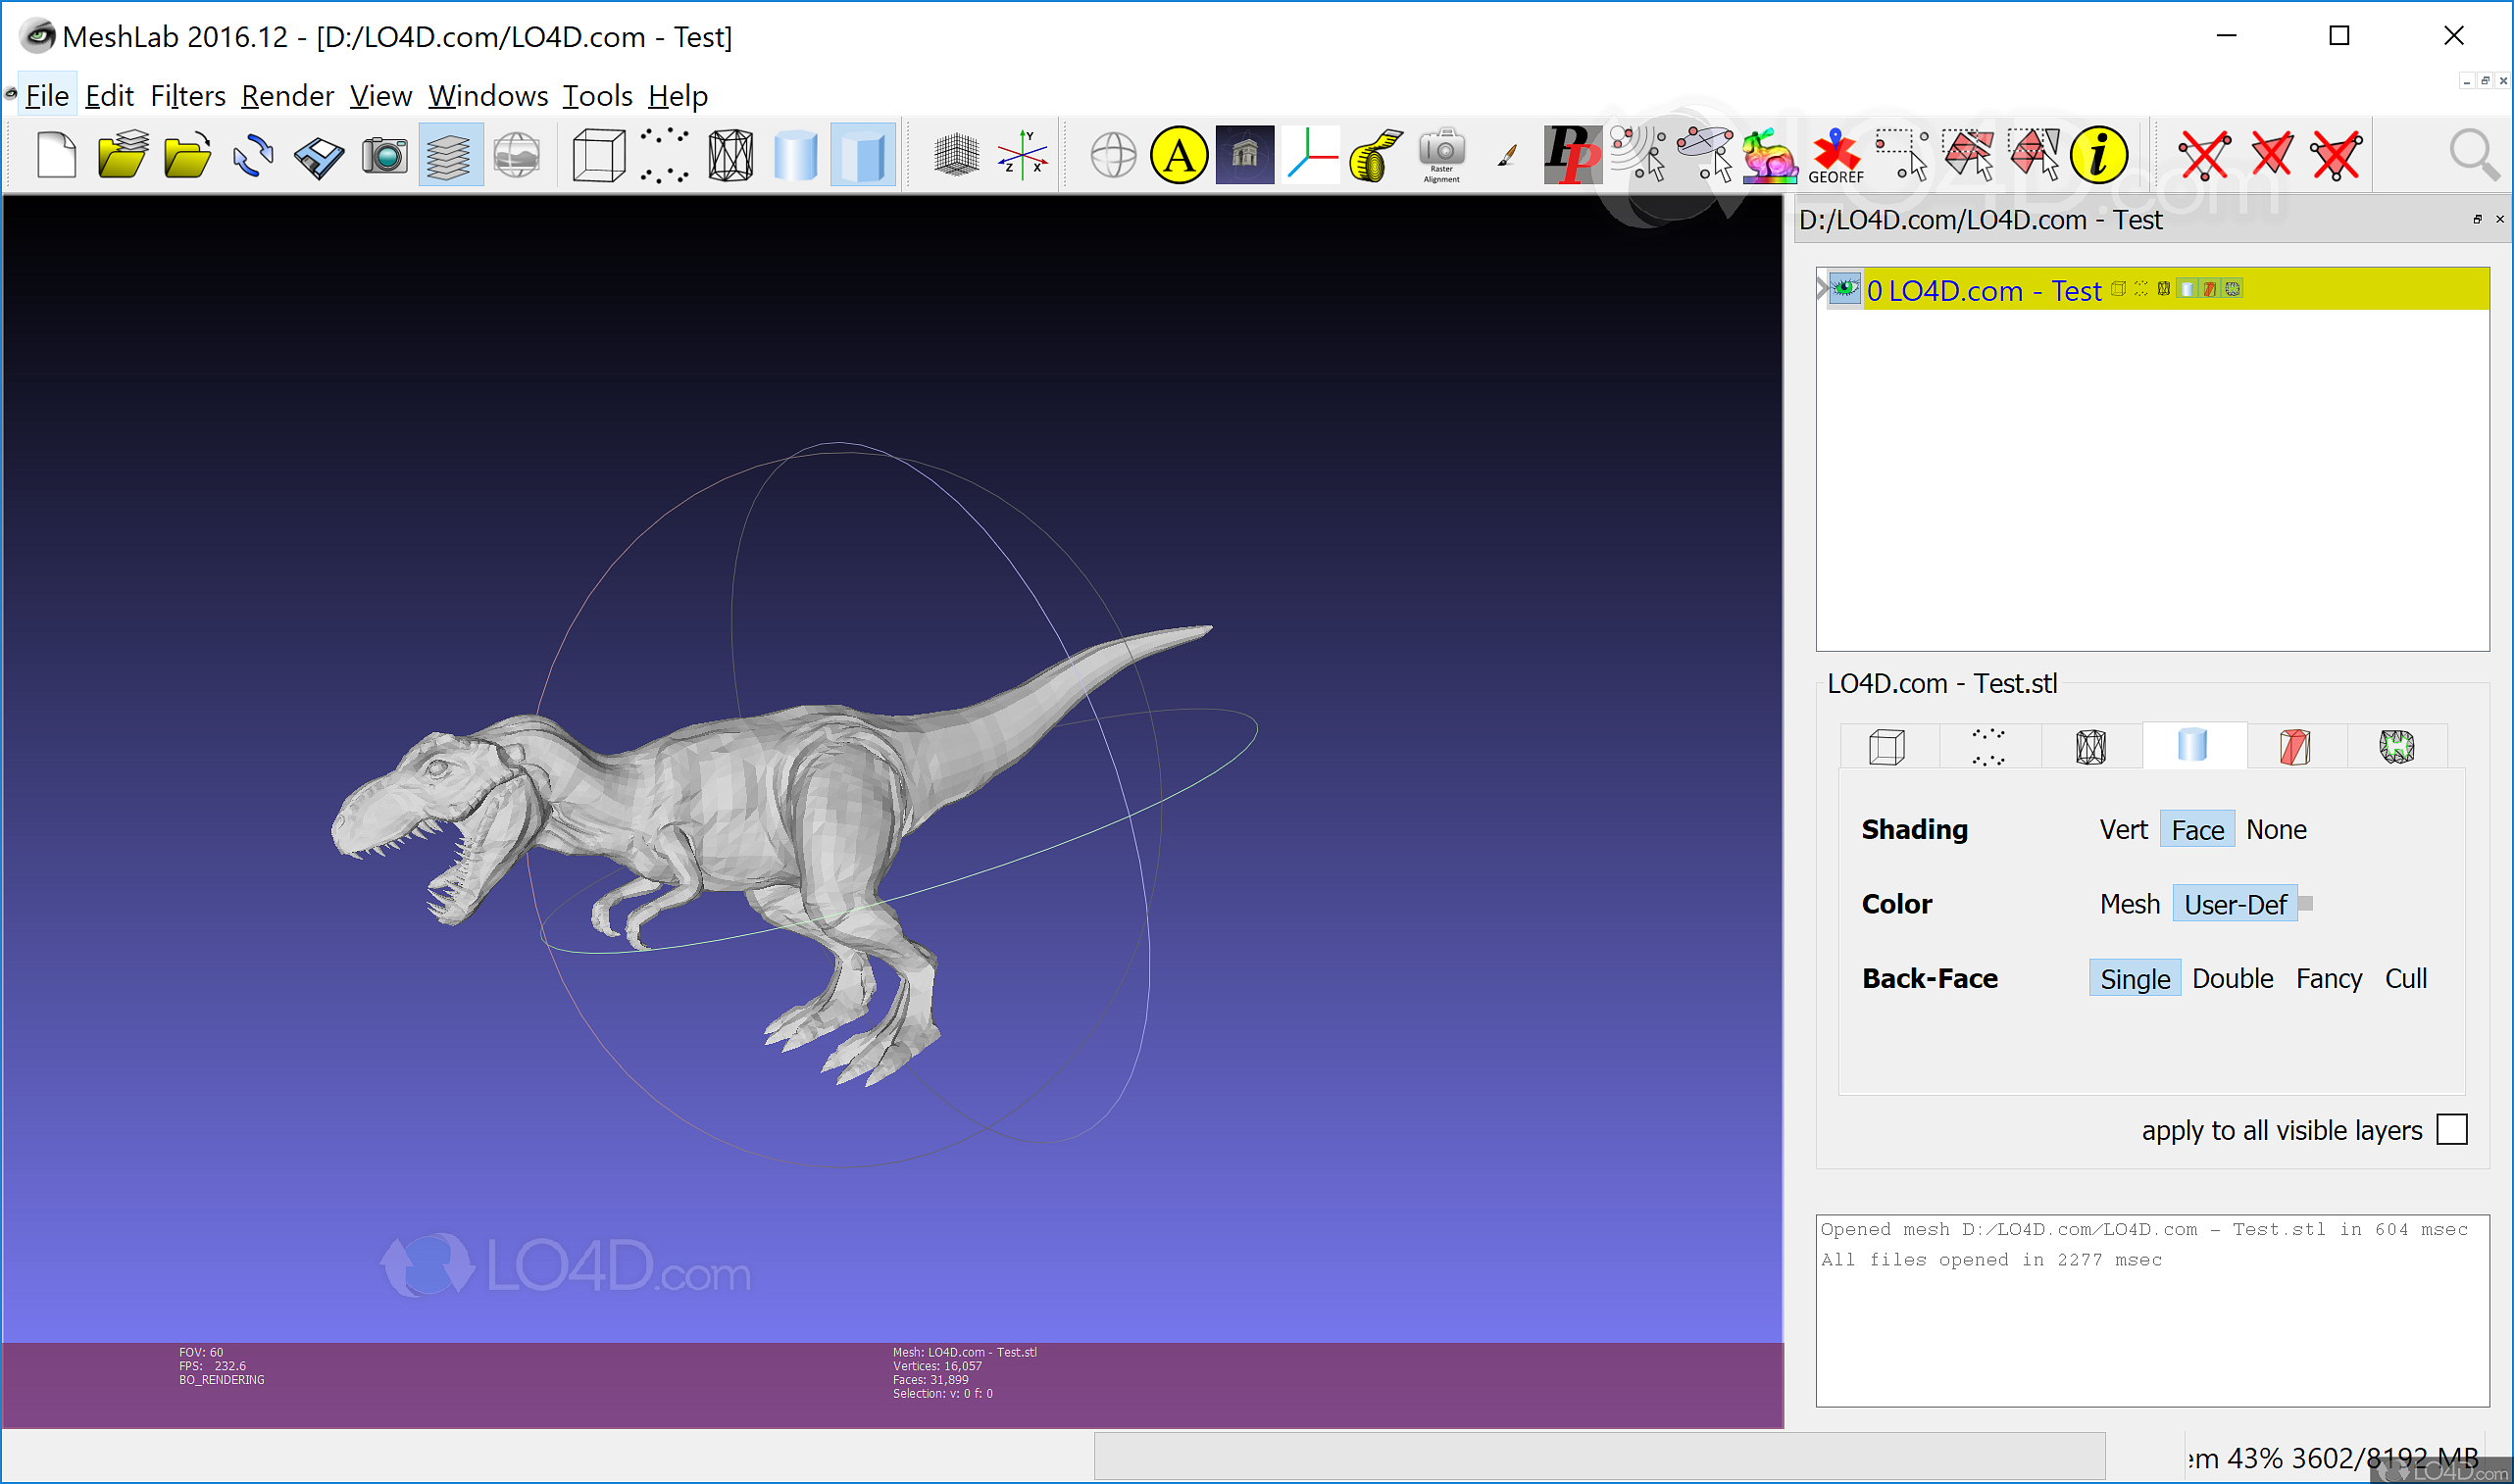Screen dimensions: 2514x1484
Task: Select the manipulators axis tool
Action: coord(1311,155)
